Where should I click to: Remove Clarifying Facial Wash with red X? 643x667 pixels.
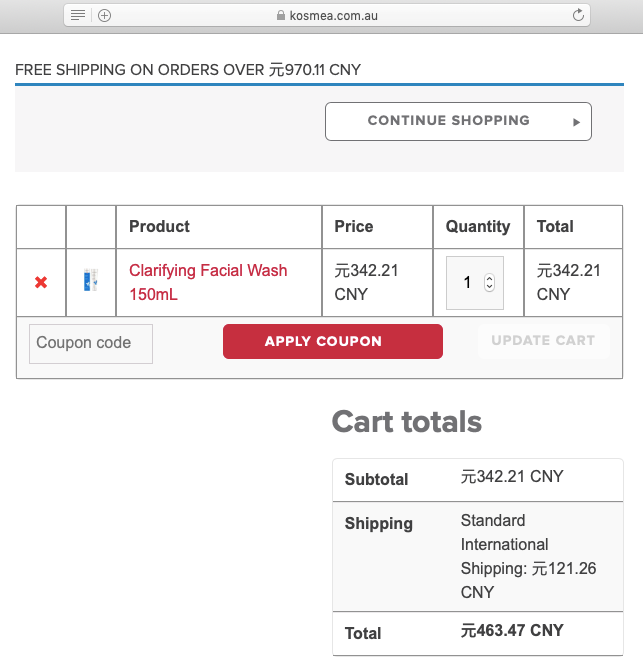point(41,282)
